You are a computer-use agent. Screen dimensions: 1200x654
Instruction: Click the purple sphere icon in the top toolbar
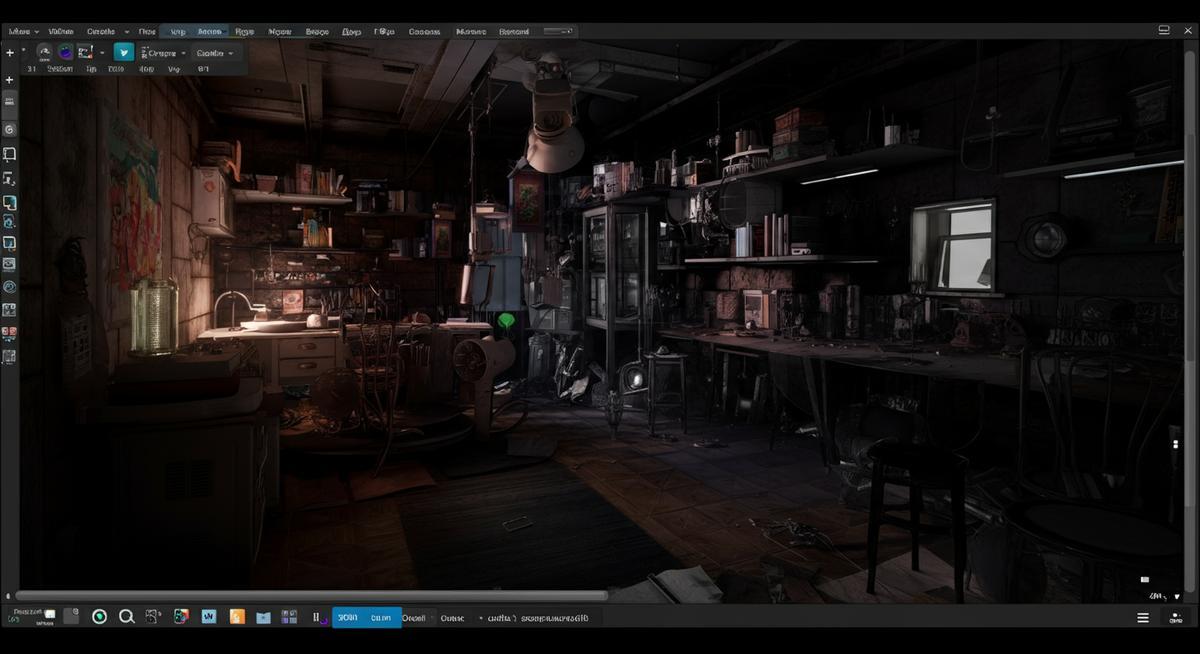[x=65, y=52]
